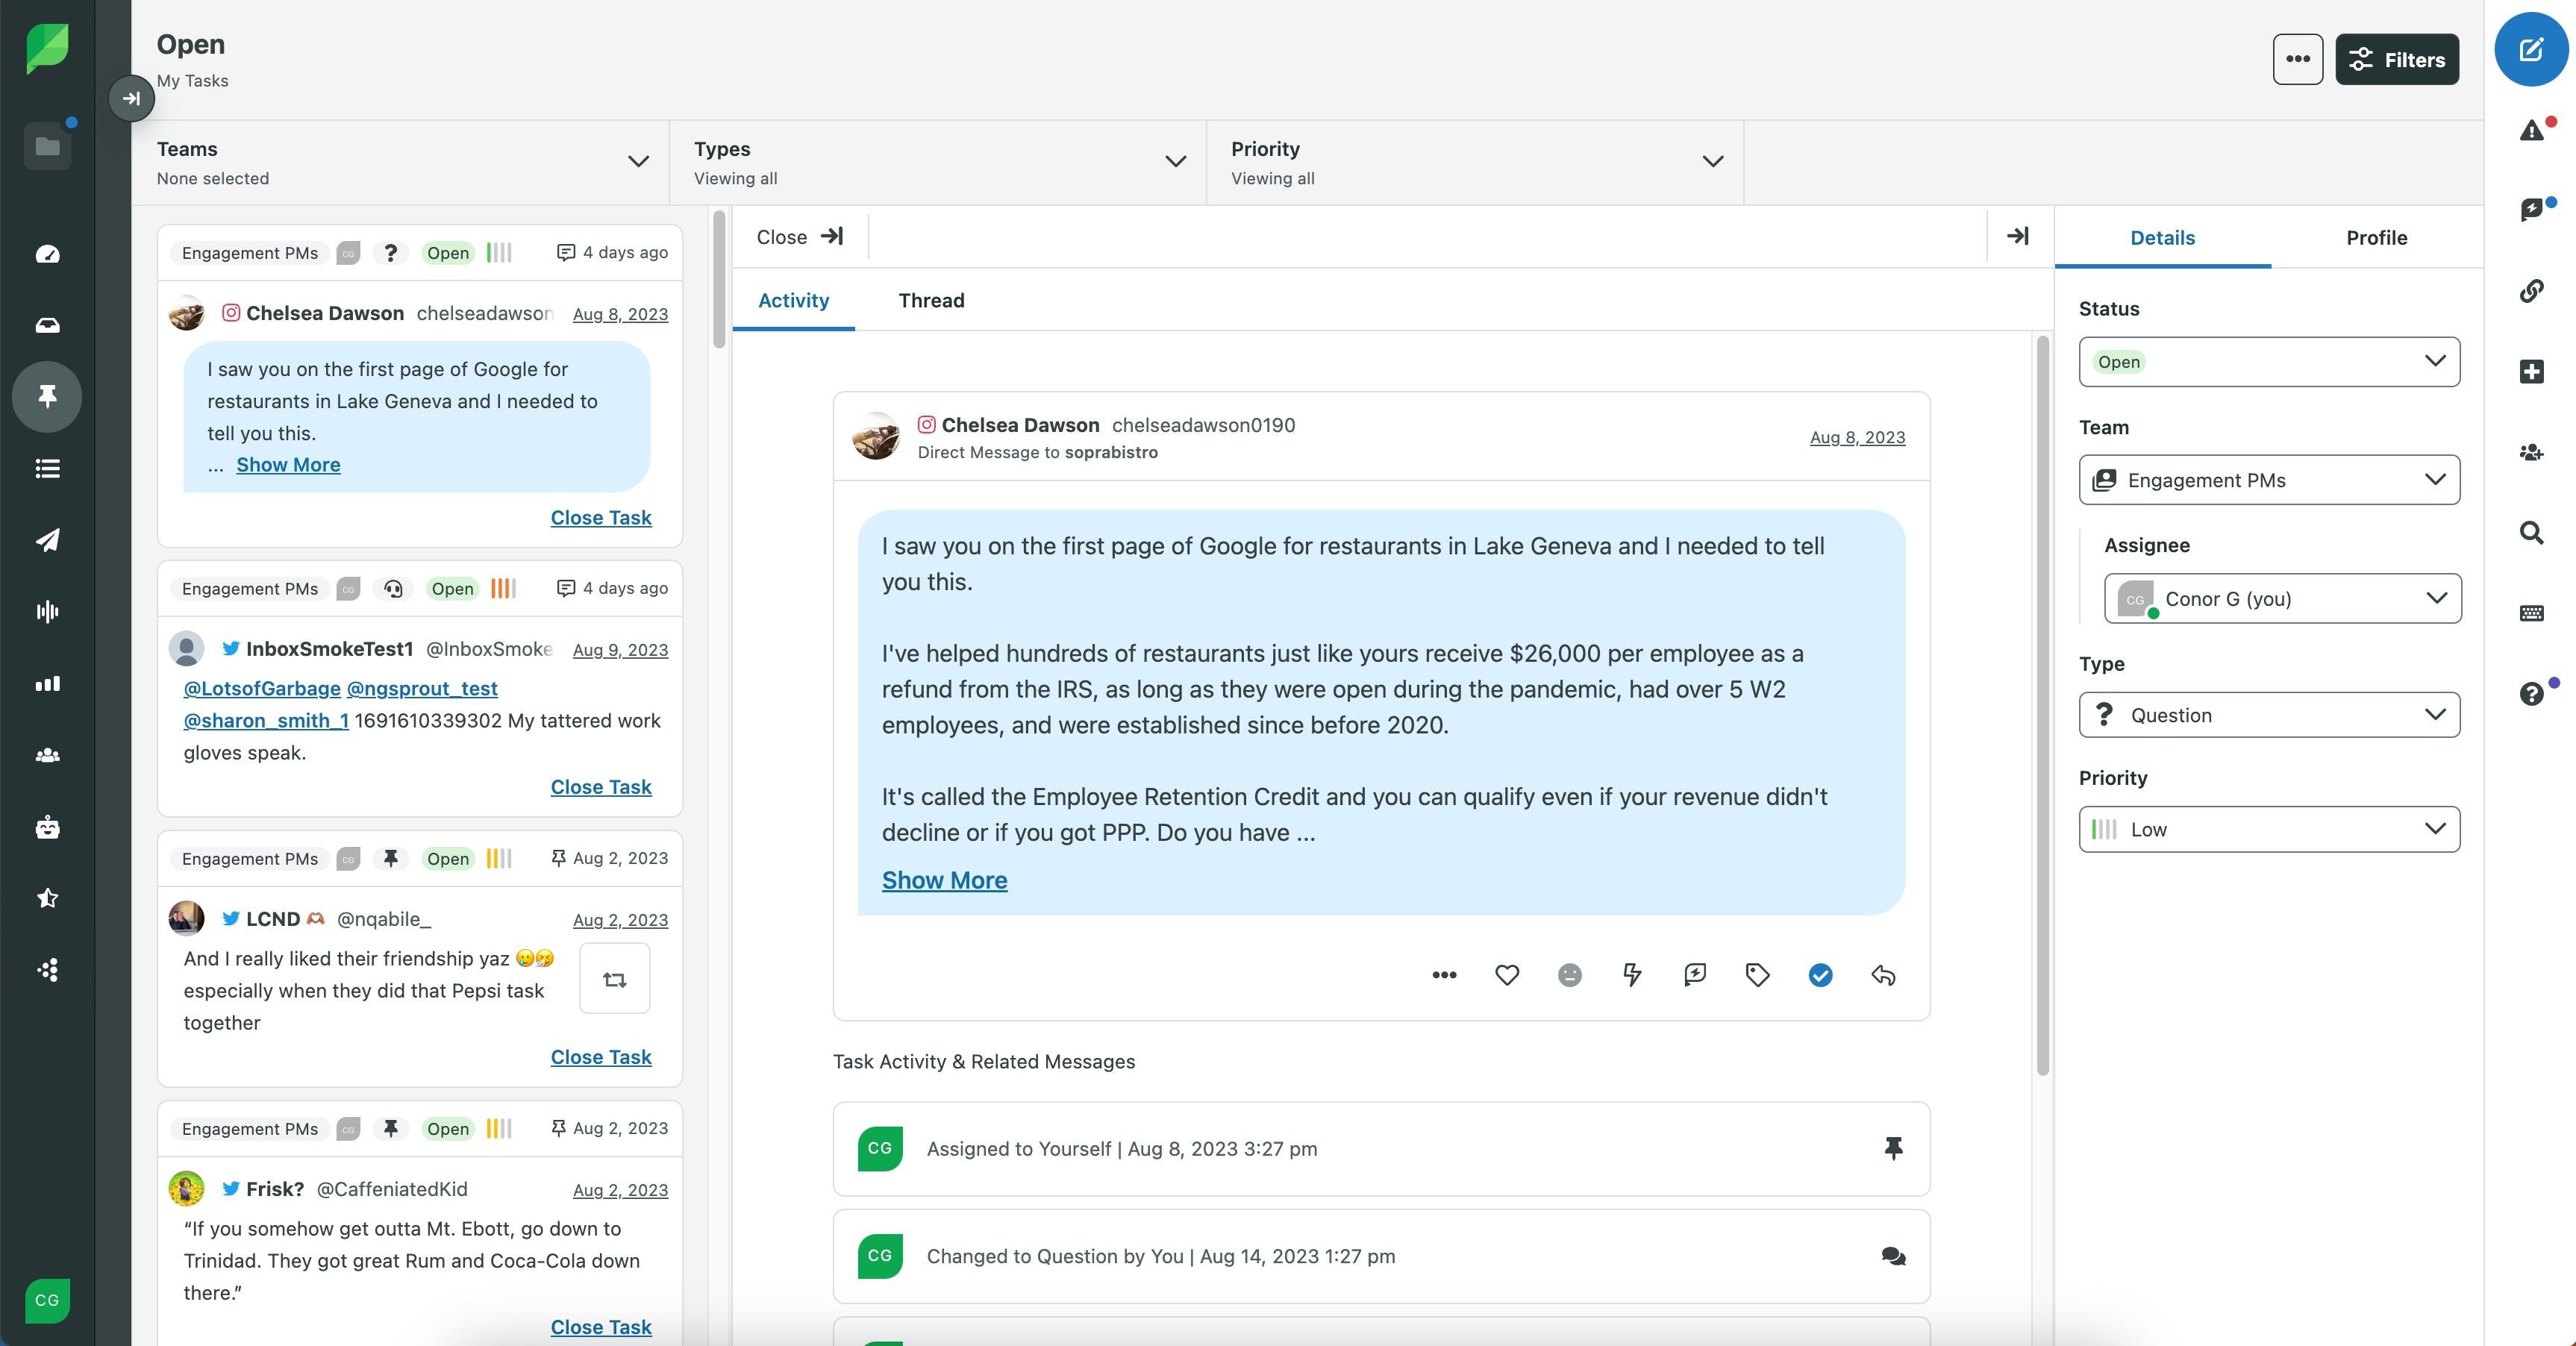Viewport: 2576px width, 1346px height.
Task: Switch to the Profile tab
Action: 2376,237
